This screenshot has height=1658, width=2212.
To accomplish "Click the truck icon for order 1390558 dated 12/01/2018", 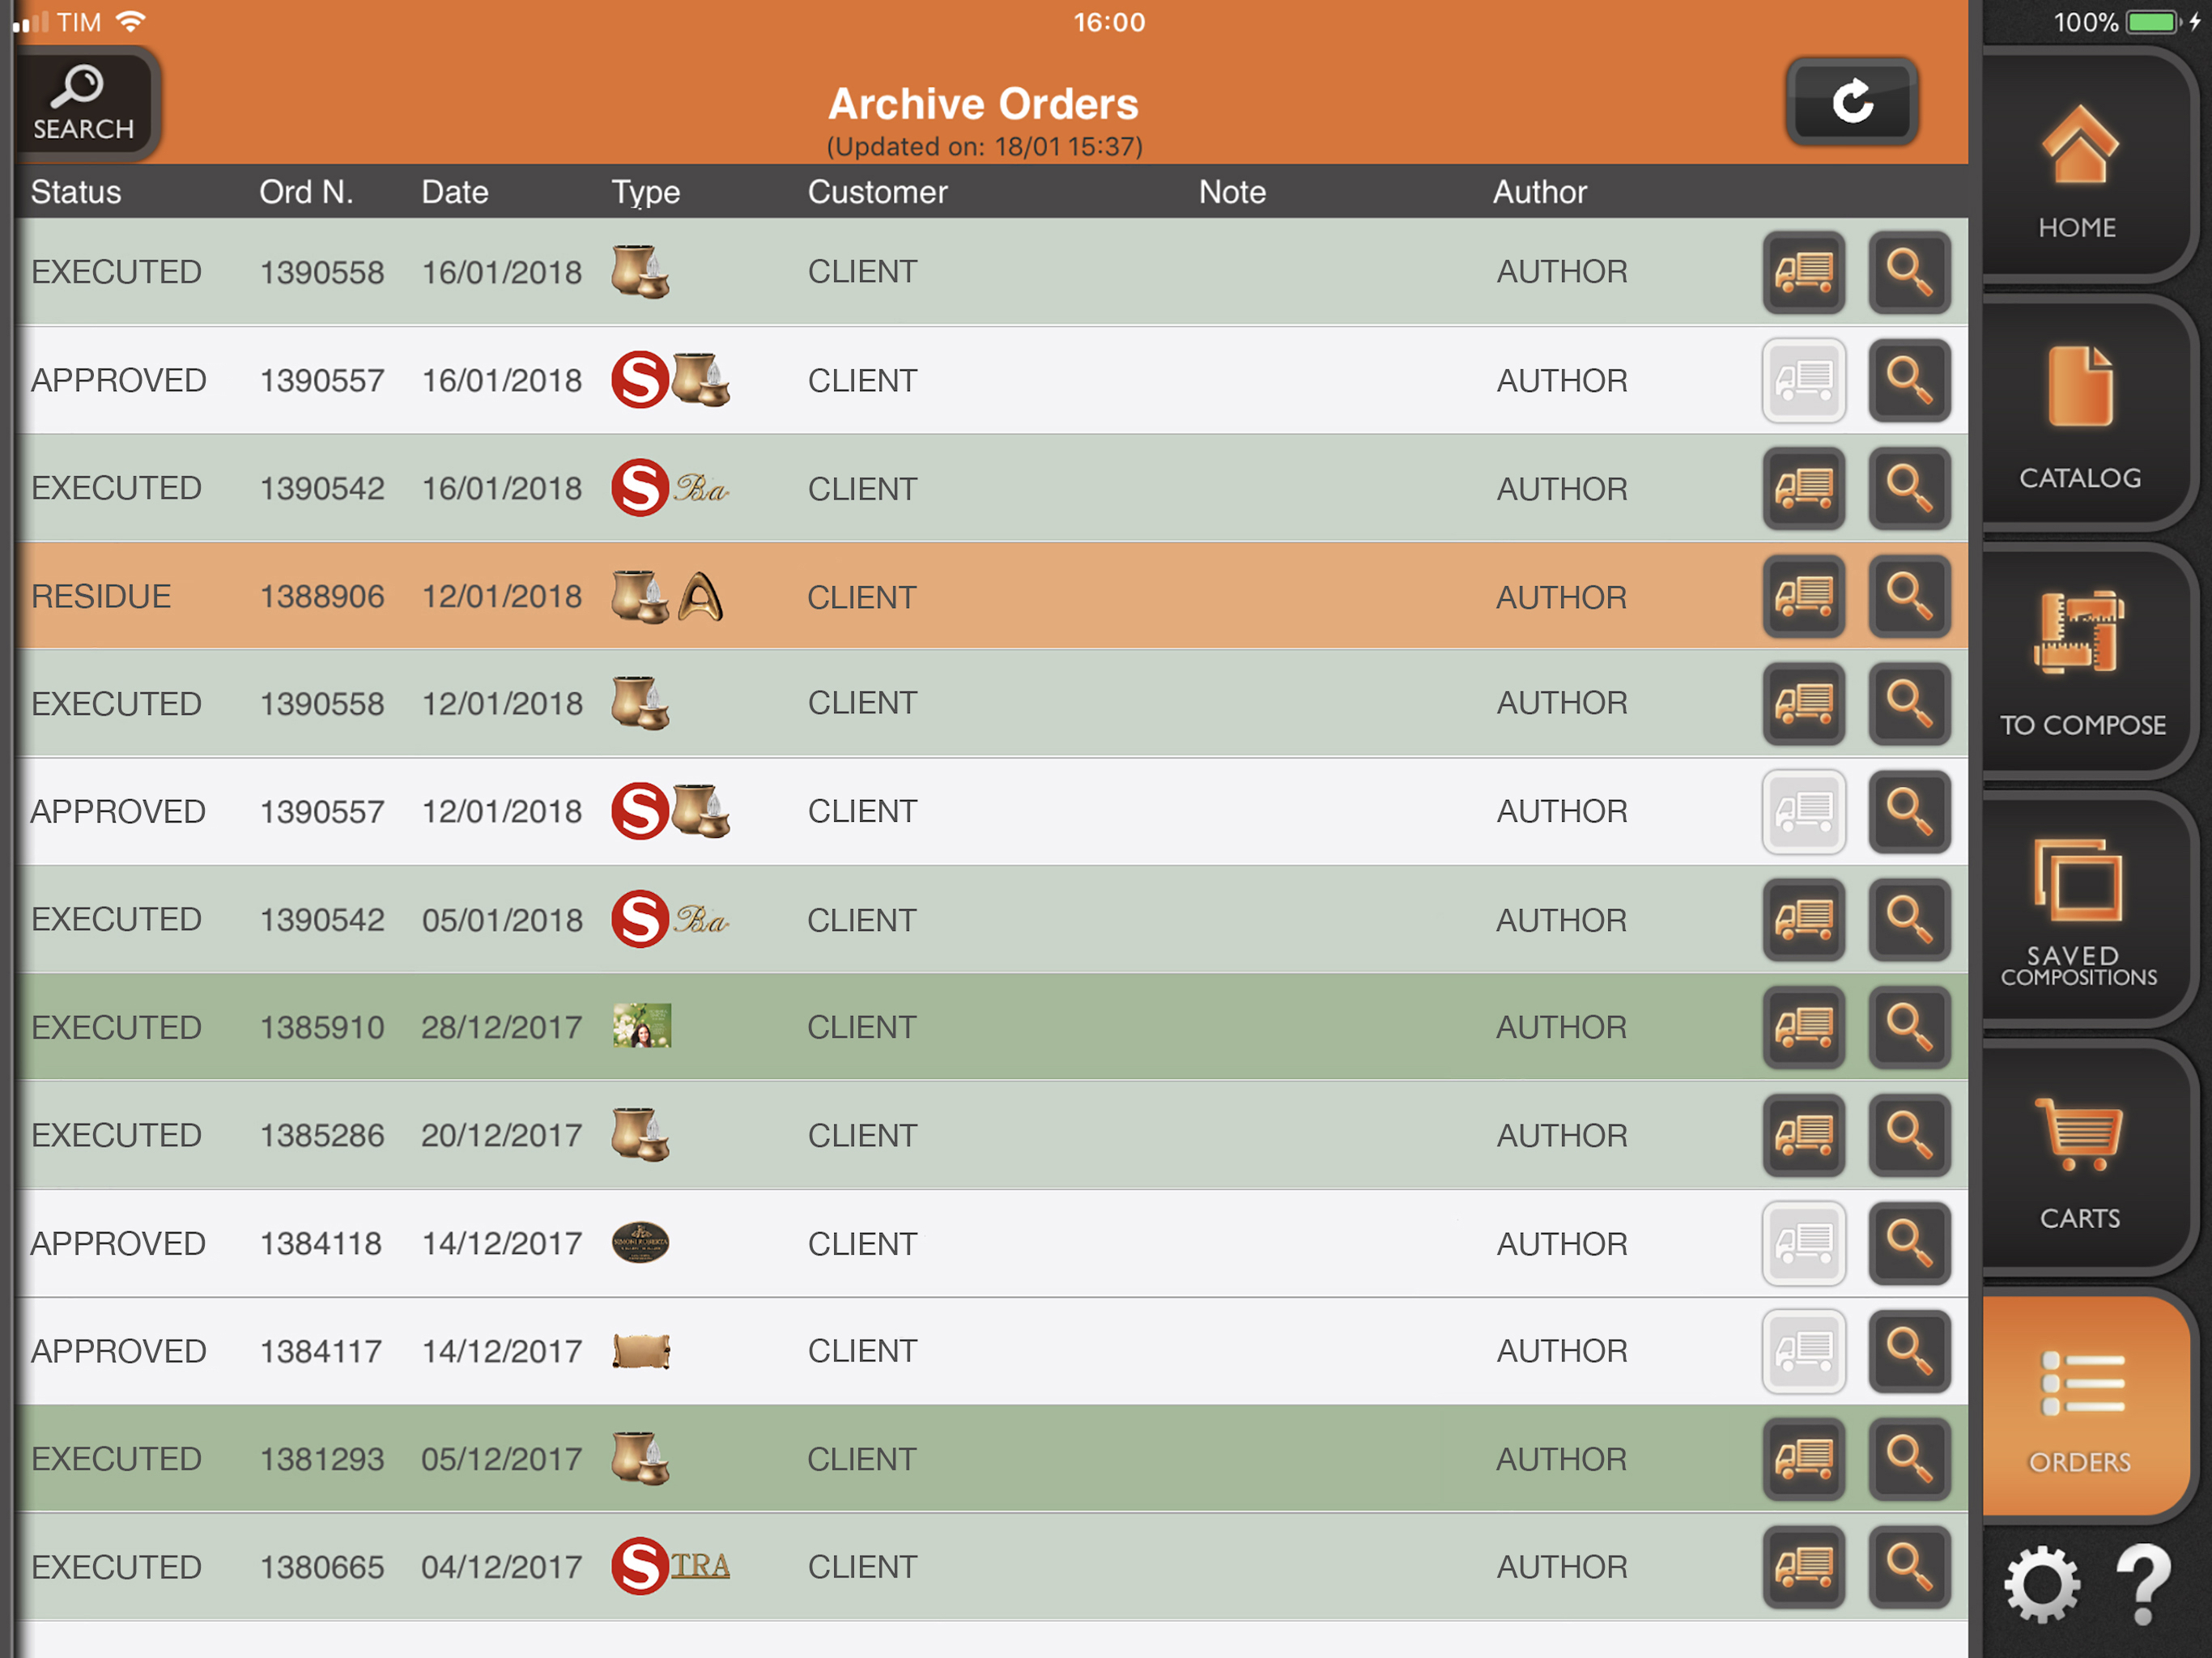I will coord(1804,703).
